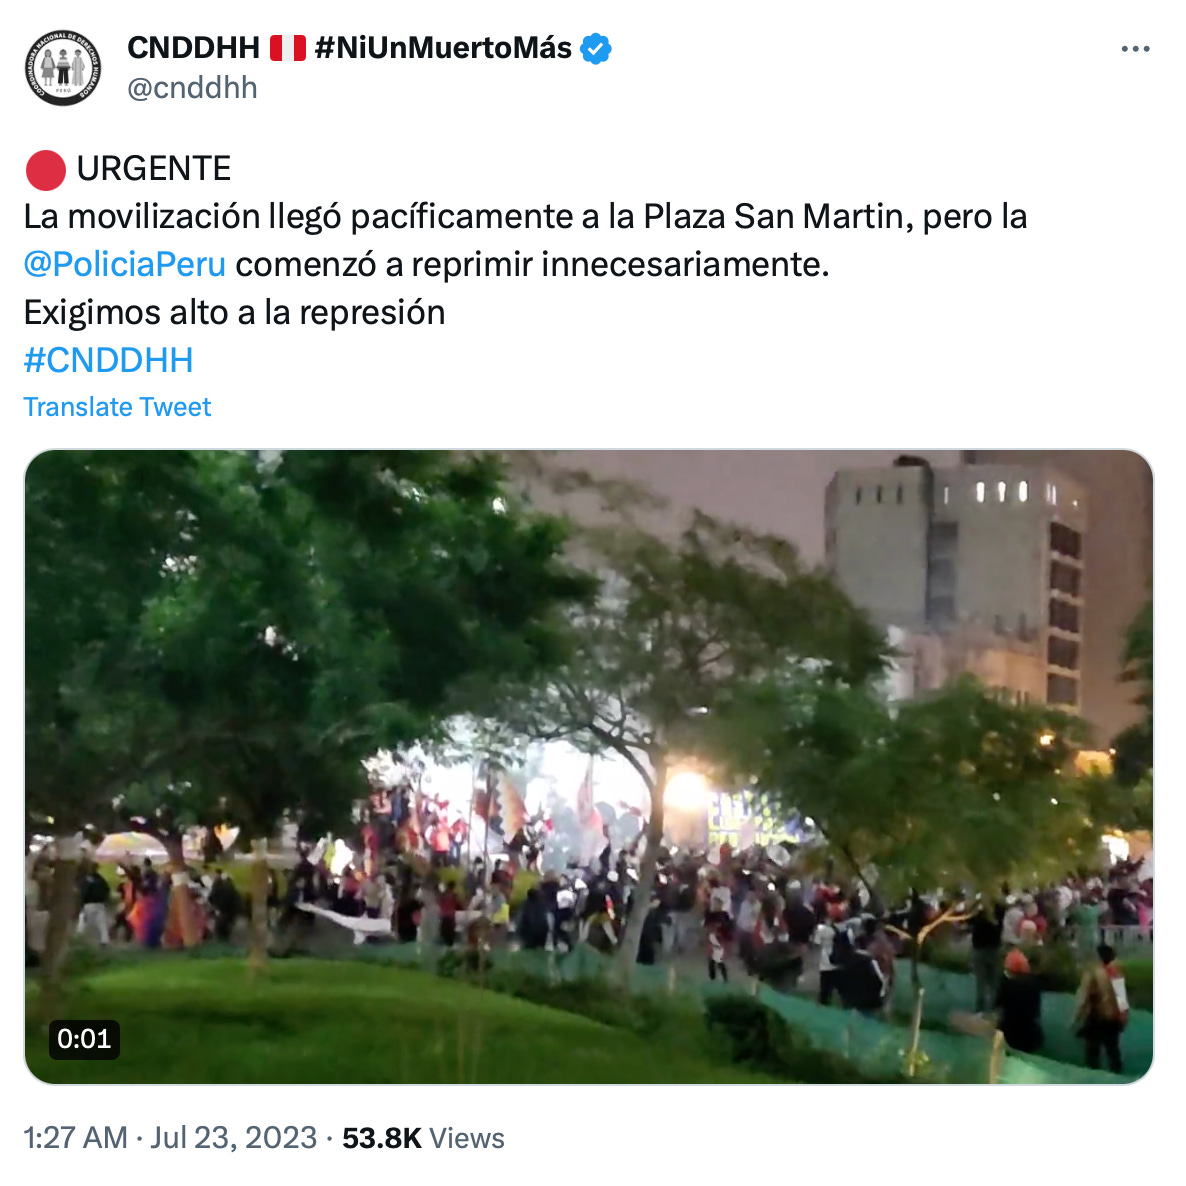Open the three-dot more options menu

pos(1135,49)
